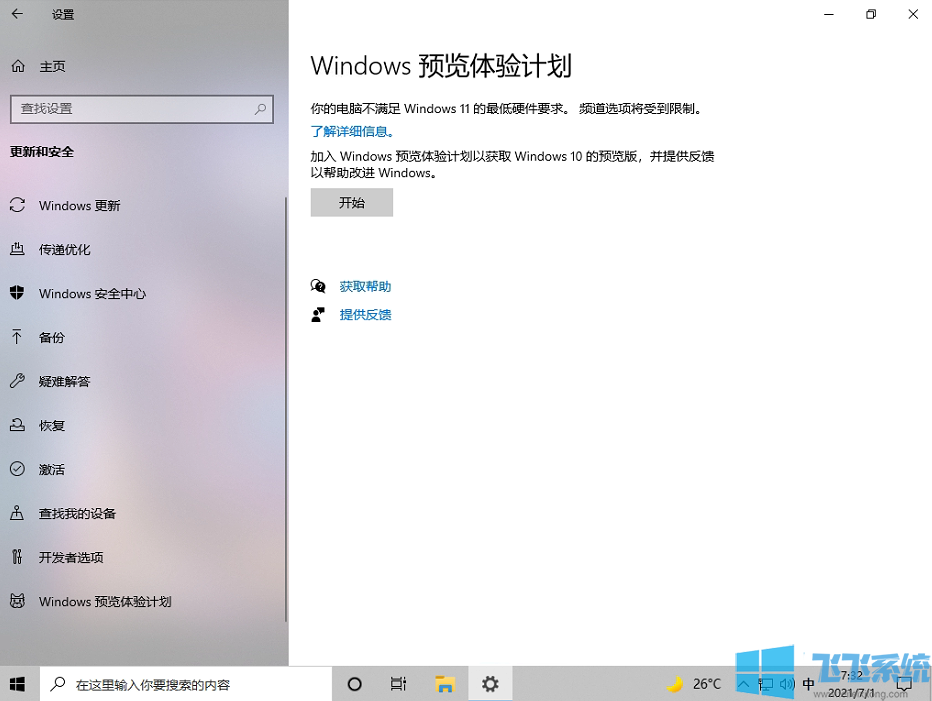Screen dimensions: 932x701
Task: Open Windows 更新 in the sidebar
Action: 78,205
